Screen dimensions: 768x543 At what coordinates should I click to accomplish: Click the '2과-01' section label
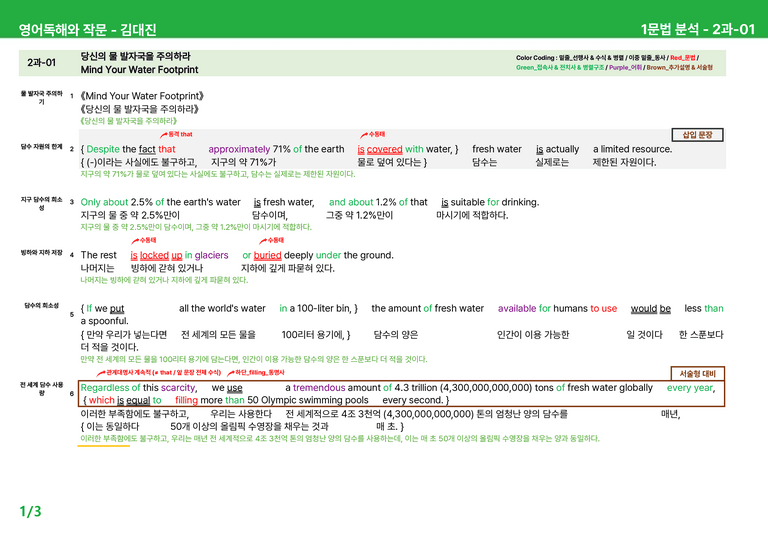click(42, 63)
